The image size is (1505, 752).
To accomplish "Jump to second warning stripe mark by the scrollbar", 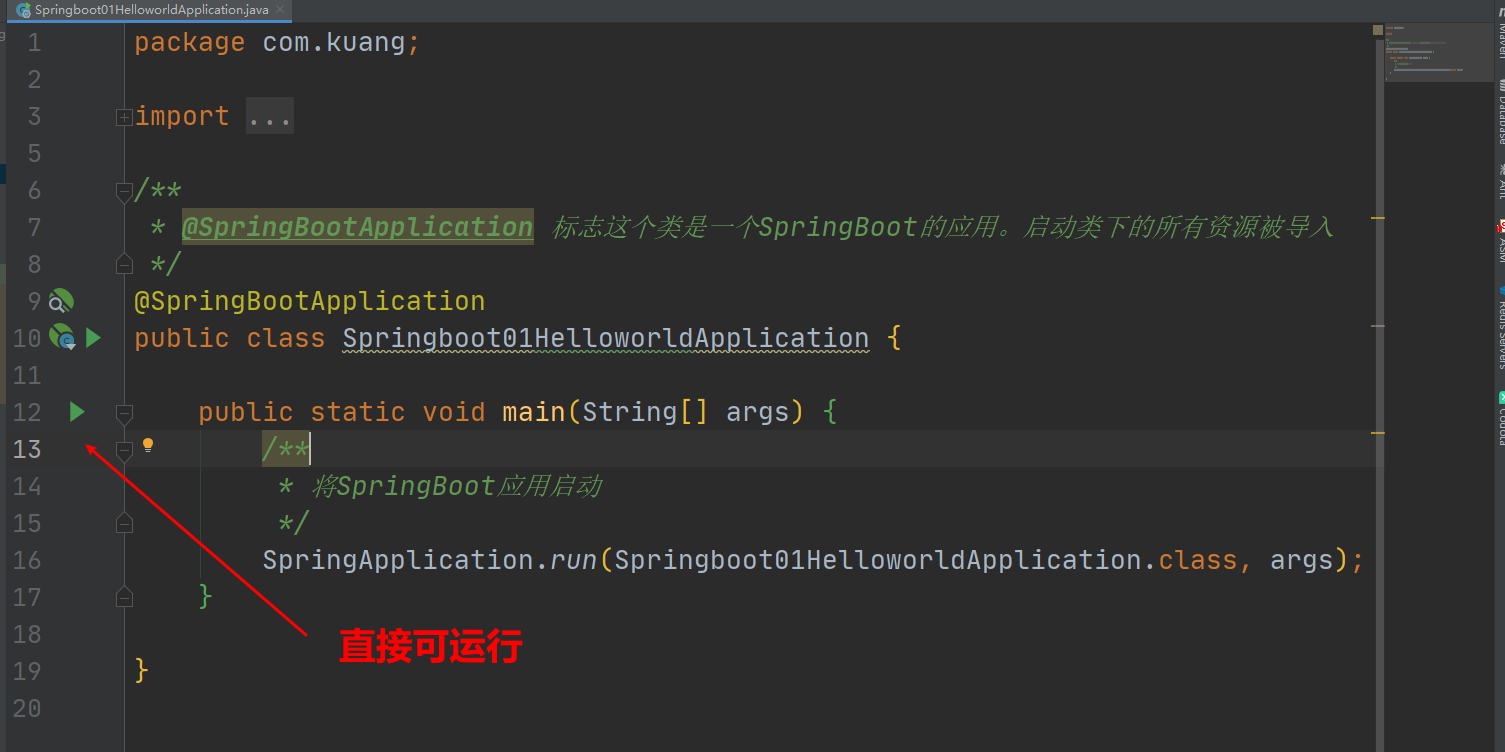I will tap(1378, 326).
